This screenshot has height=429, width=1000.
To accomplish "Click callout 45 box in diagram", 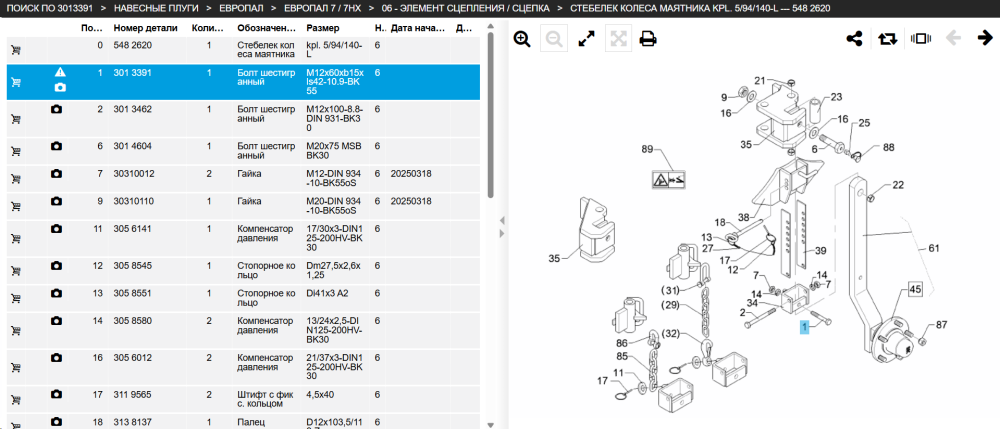I will pos(915,290).
